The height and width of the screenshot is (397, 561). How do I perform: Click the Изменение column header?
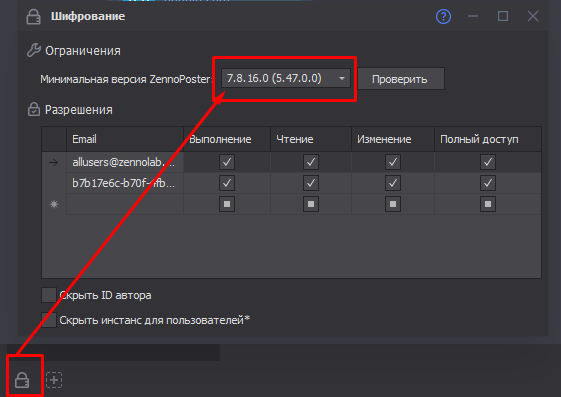tap(392, 139)
